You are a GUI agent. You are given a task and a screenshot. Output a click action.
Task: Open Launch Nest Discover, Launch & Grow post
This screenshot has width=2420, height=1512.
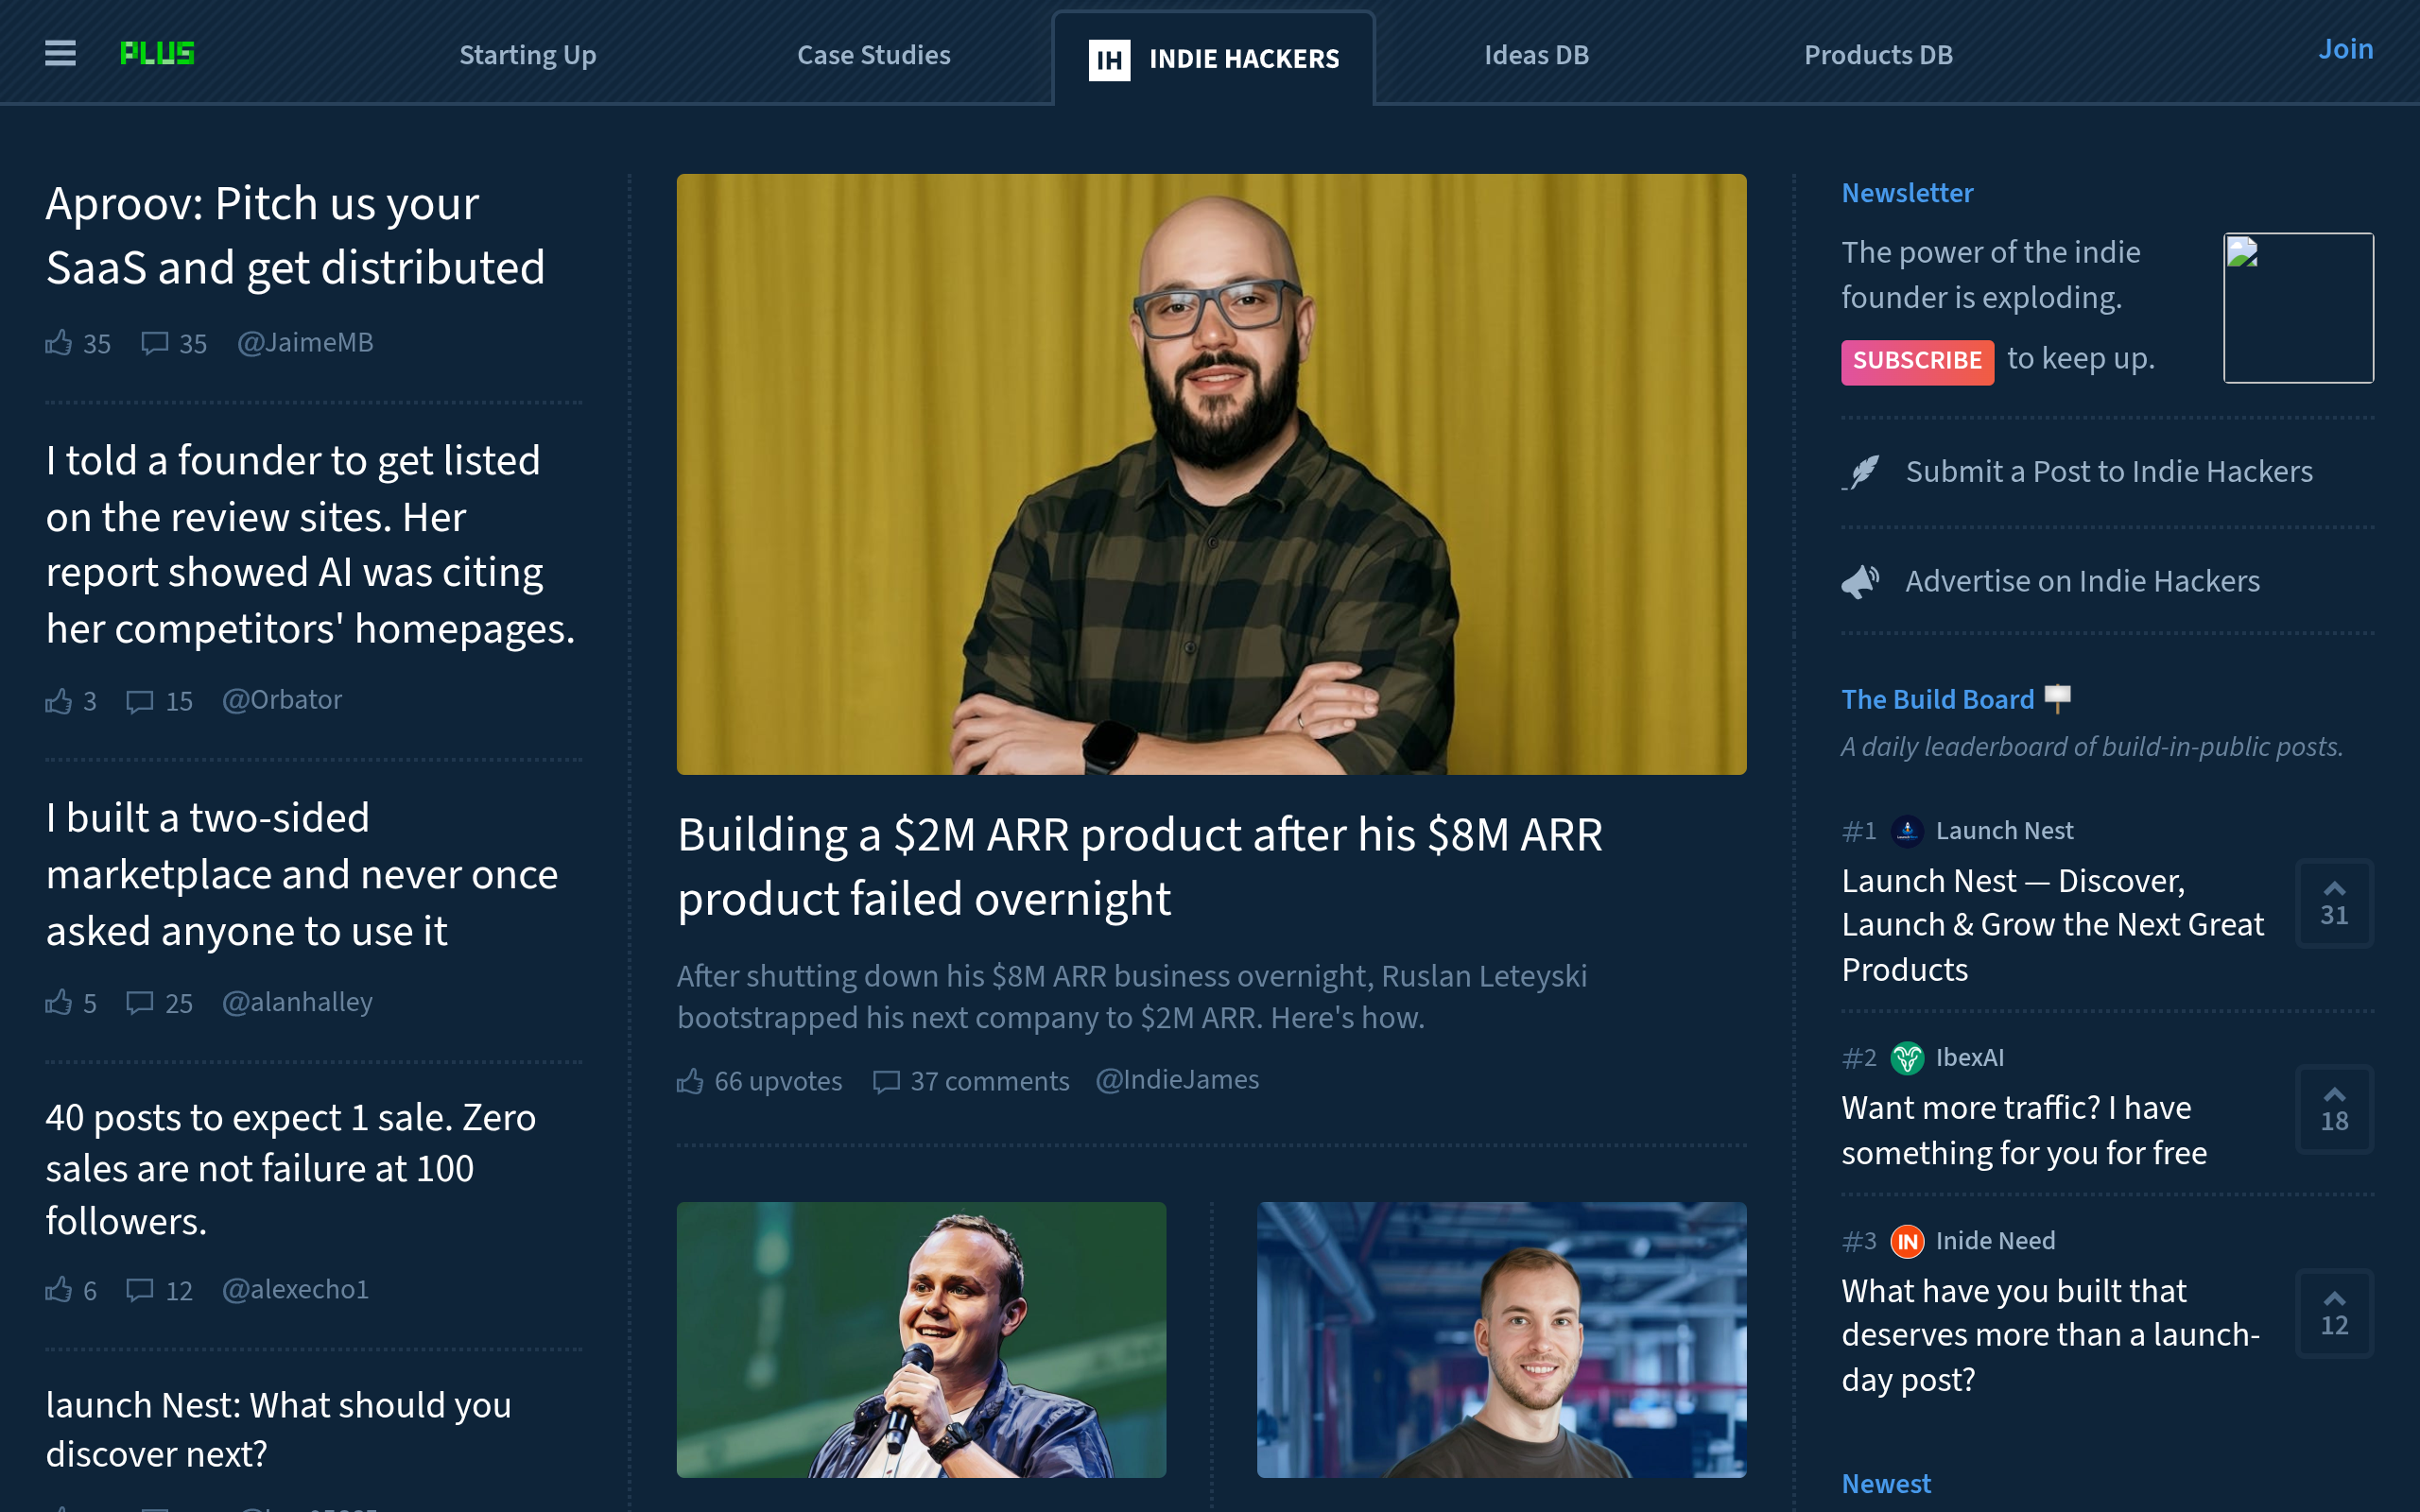point(2052,925)
